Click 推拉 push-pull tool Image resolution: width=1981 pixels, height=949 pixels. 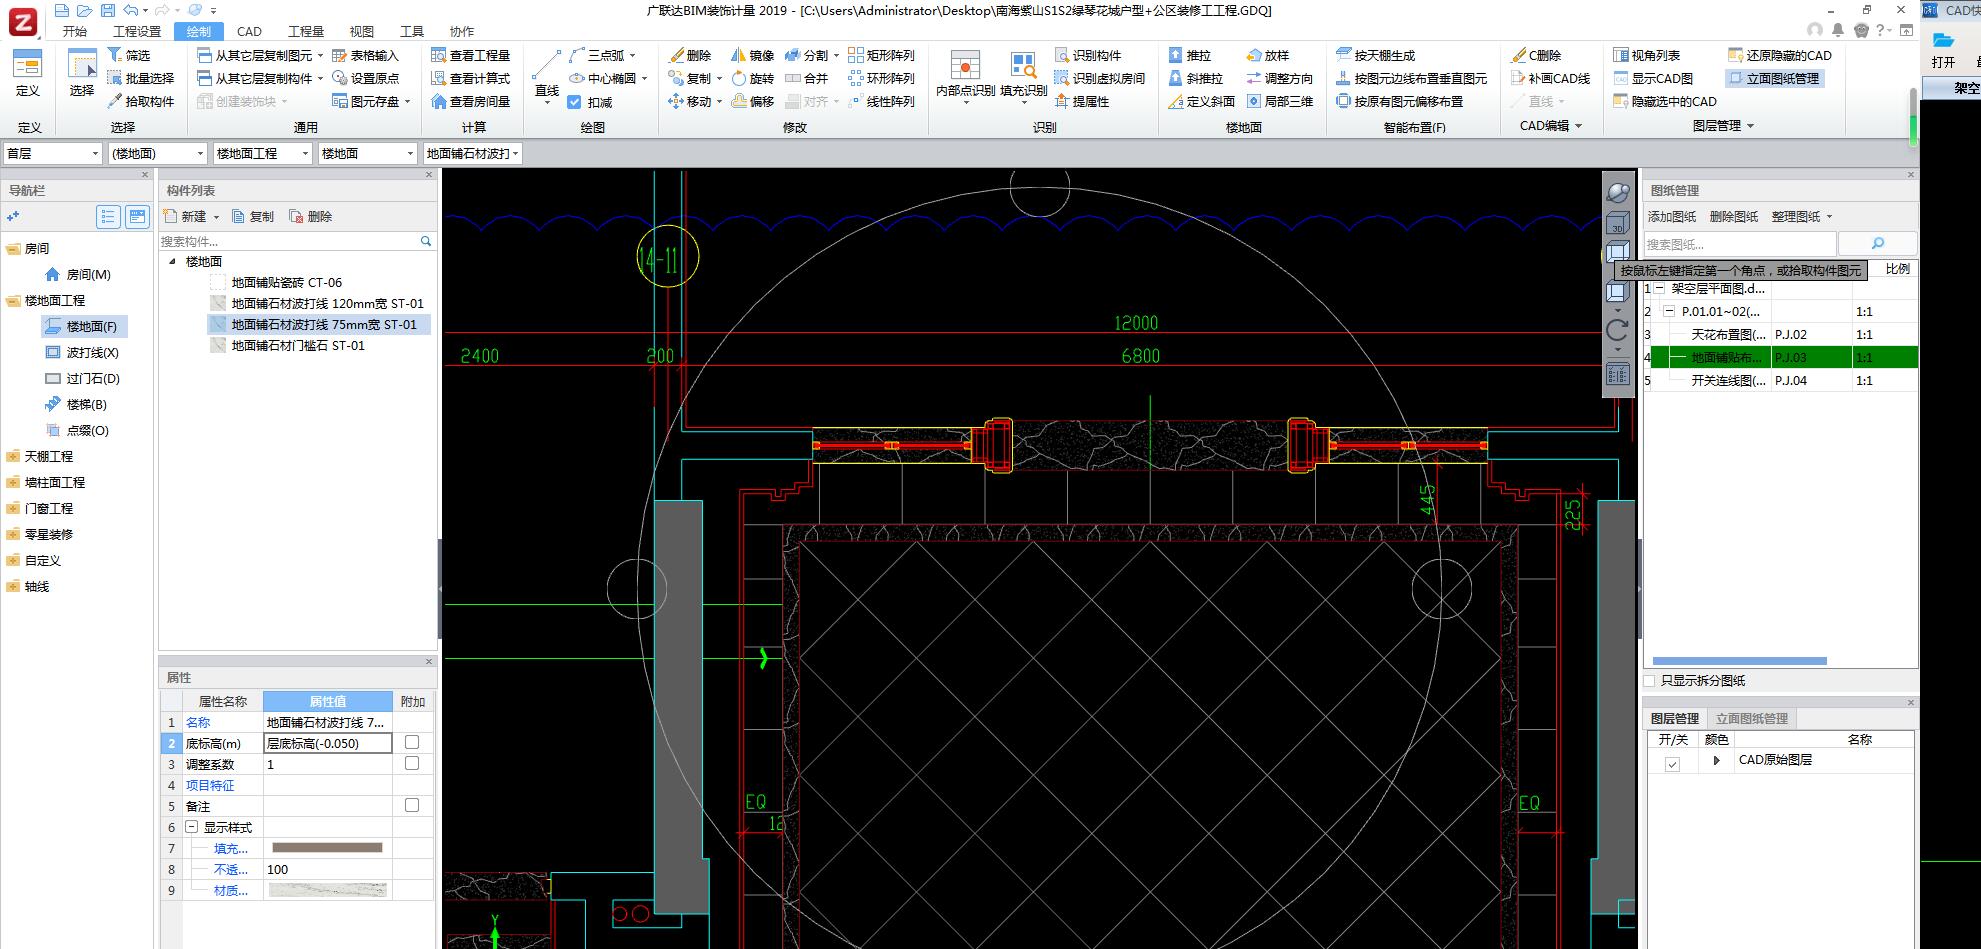[1190, 55]
